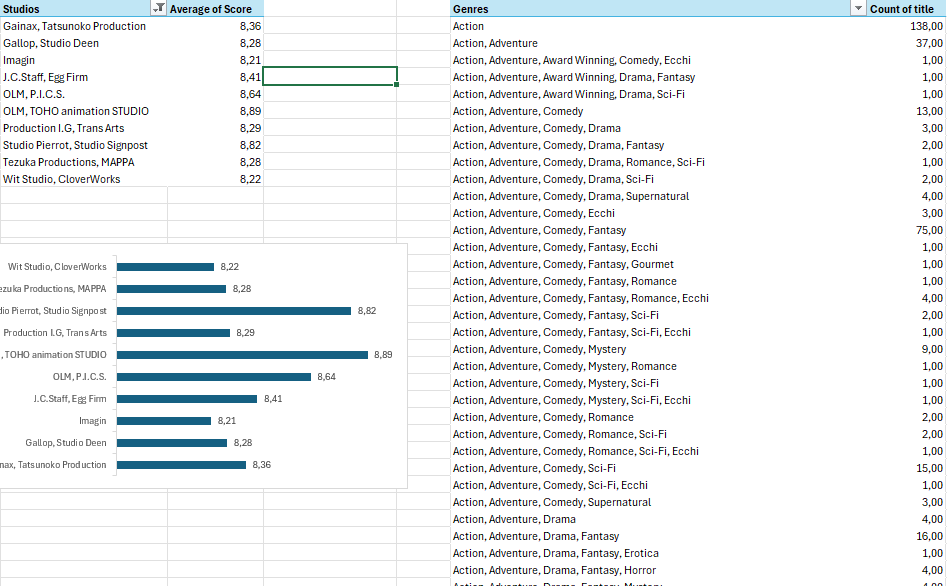This screenshot has height=586, width=947.
Task: Select the Count of title header cell
Action: (901, 9)
